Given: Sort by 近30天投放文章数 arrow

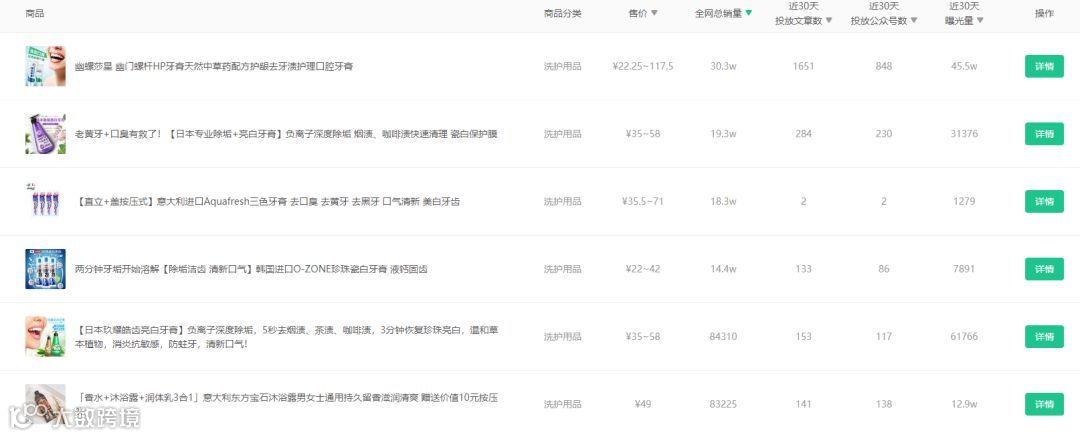Looking at the screenshot, I should [x=829, y=21].
